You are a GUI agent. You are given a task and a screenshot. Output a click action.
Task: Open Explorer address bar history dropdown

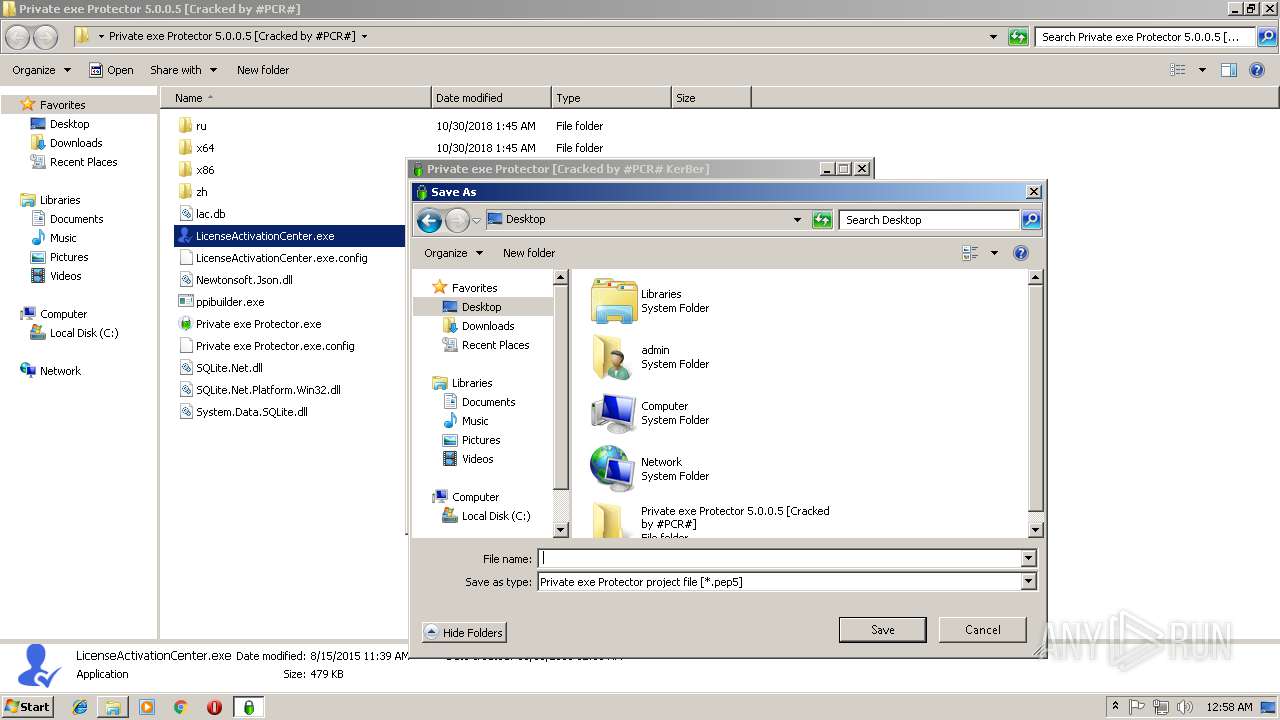click(x=993, y=37)
